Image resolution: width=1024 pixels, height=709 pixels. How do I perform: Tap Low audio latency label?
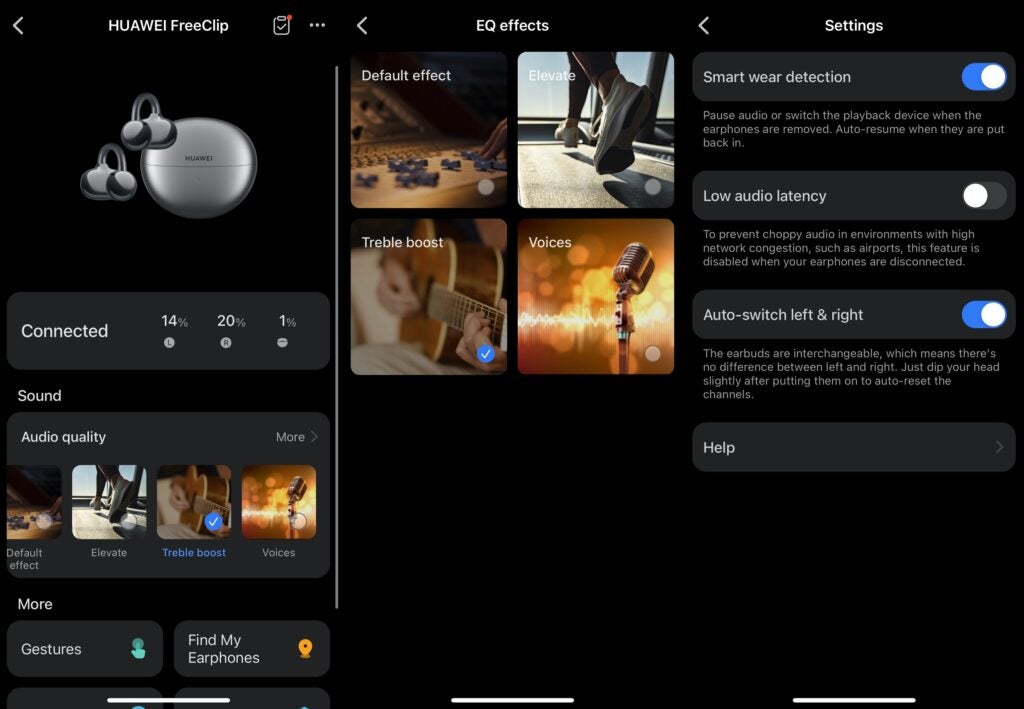point(765,196)
